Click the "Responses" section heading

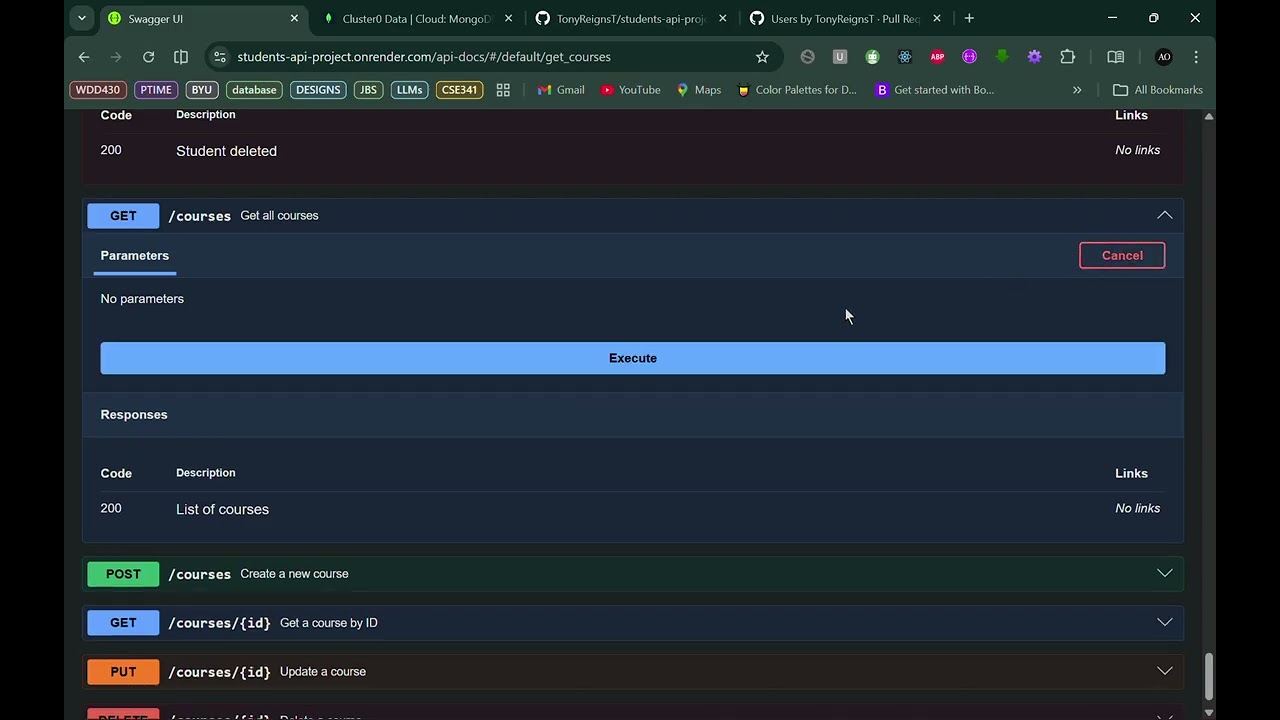pyautogui.click(x=134, y=415)
